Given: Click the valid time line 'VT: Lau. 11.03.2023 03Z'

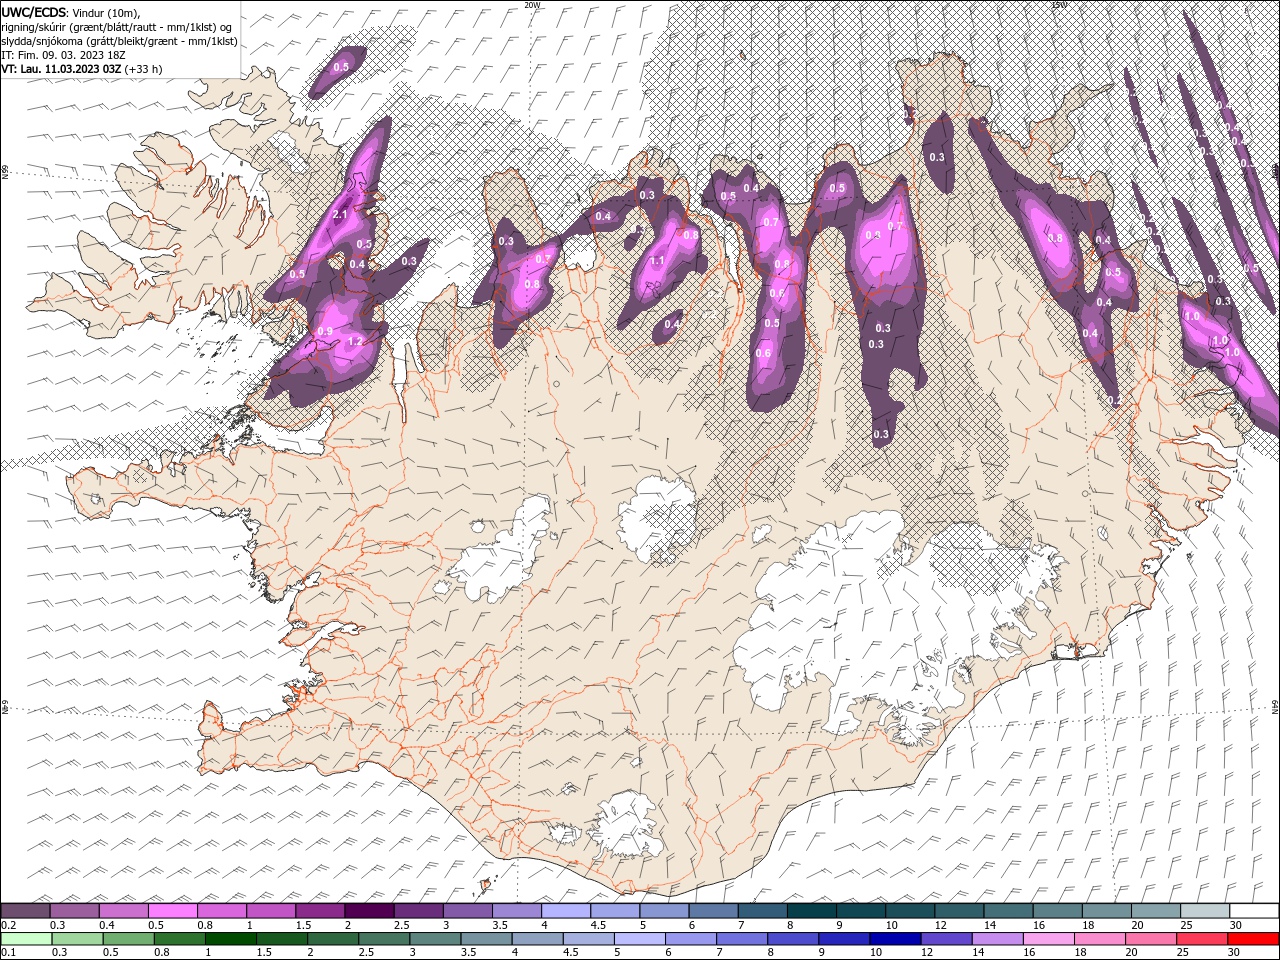Looking at the screenshot, I should pyautogui.click(x=62, y=69).
